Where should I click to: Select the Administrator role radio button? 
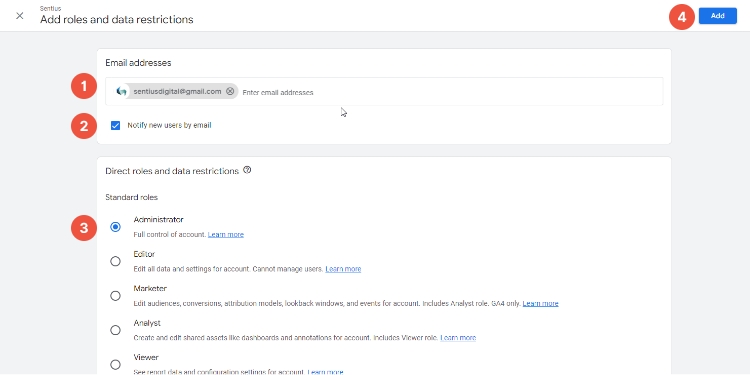tap(115, 227)
